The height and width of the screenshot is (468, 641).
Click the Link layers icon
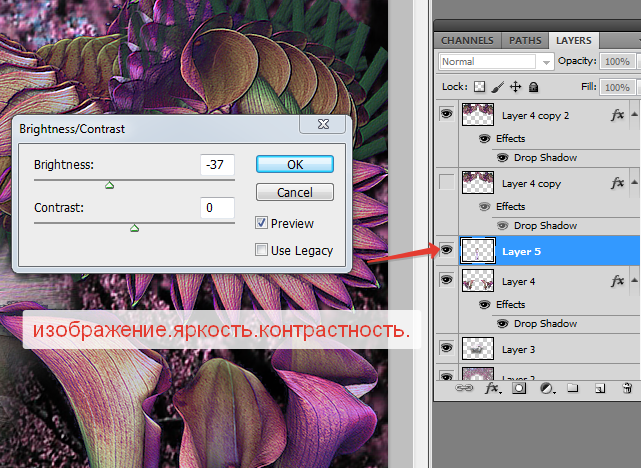click(x=464, y=388)
